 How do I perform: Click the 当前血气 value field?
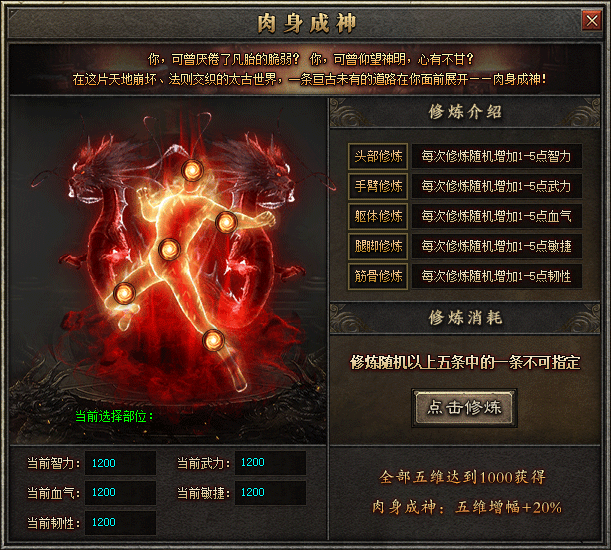point(120,493)
